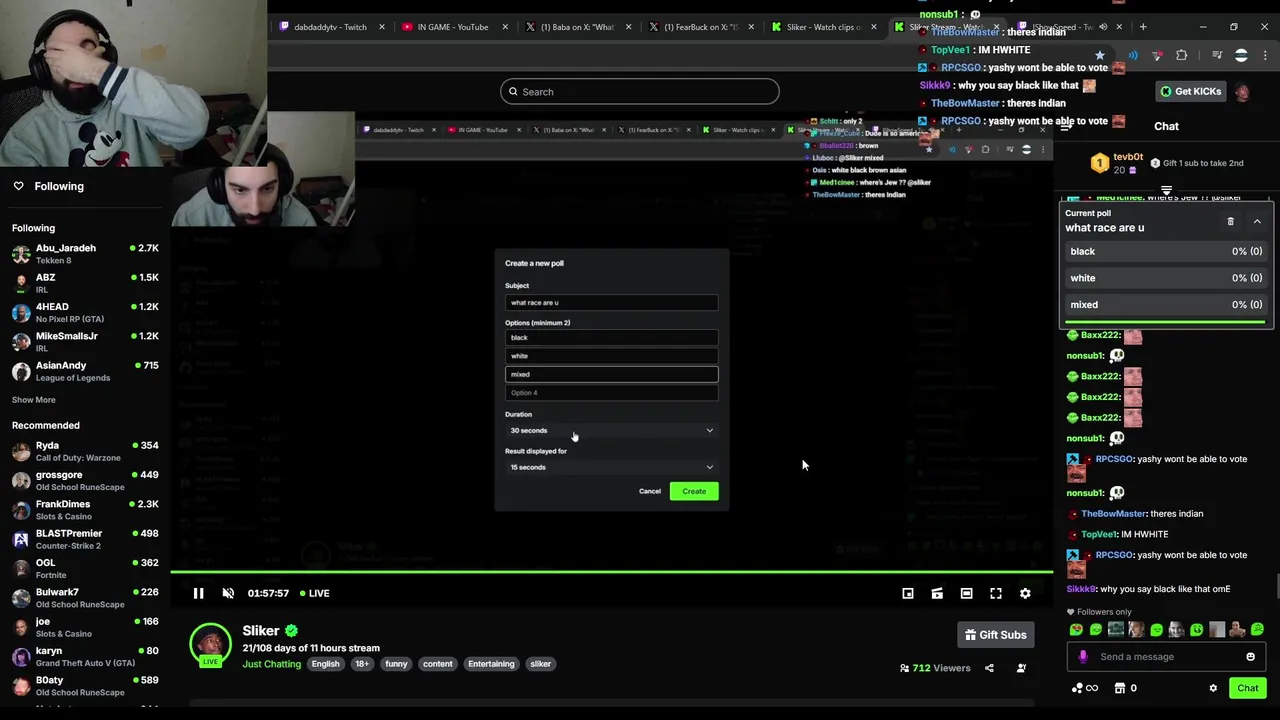Viewport: 1280px width, 720px height.
Task: Open the browser media control icon
Action: (x=1217, y=55)
